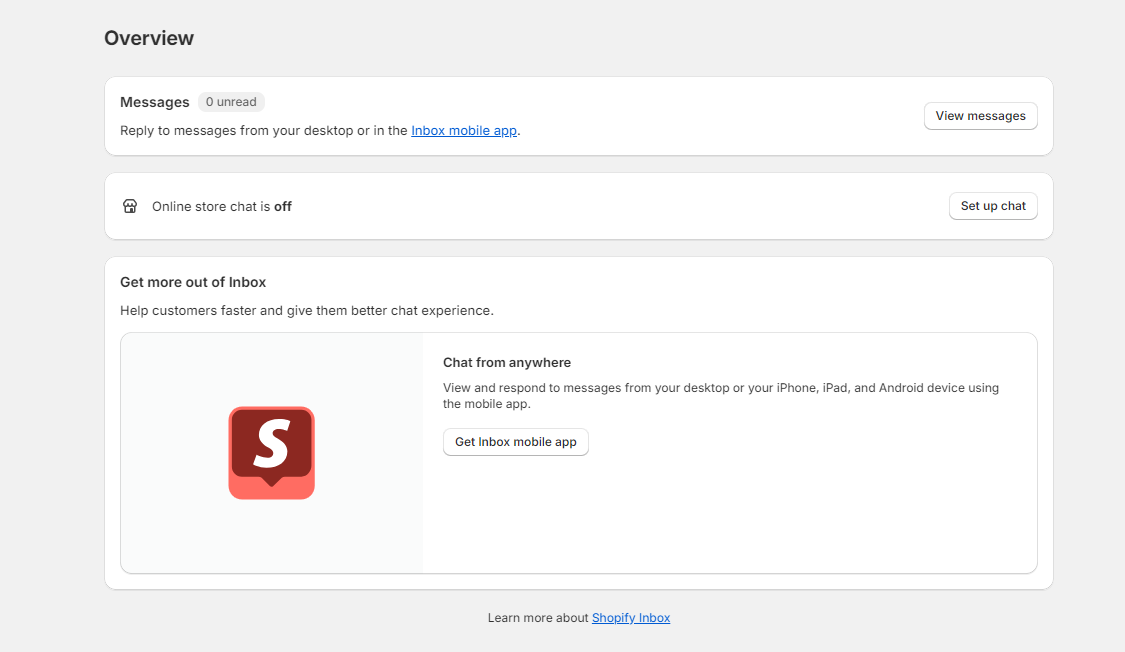
Task: Click the Inbox logo image above Get Inbox mobile app
Action: [x=271, y=452]
